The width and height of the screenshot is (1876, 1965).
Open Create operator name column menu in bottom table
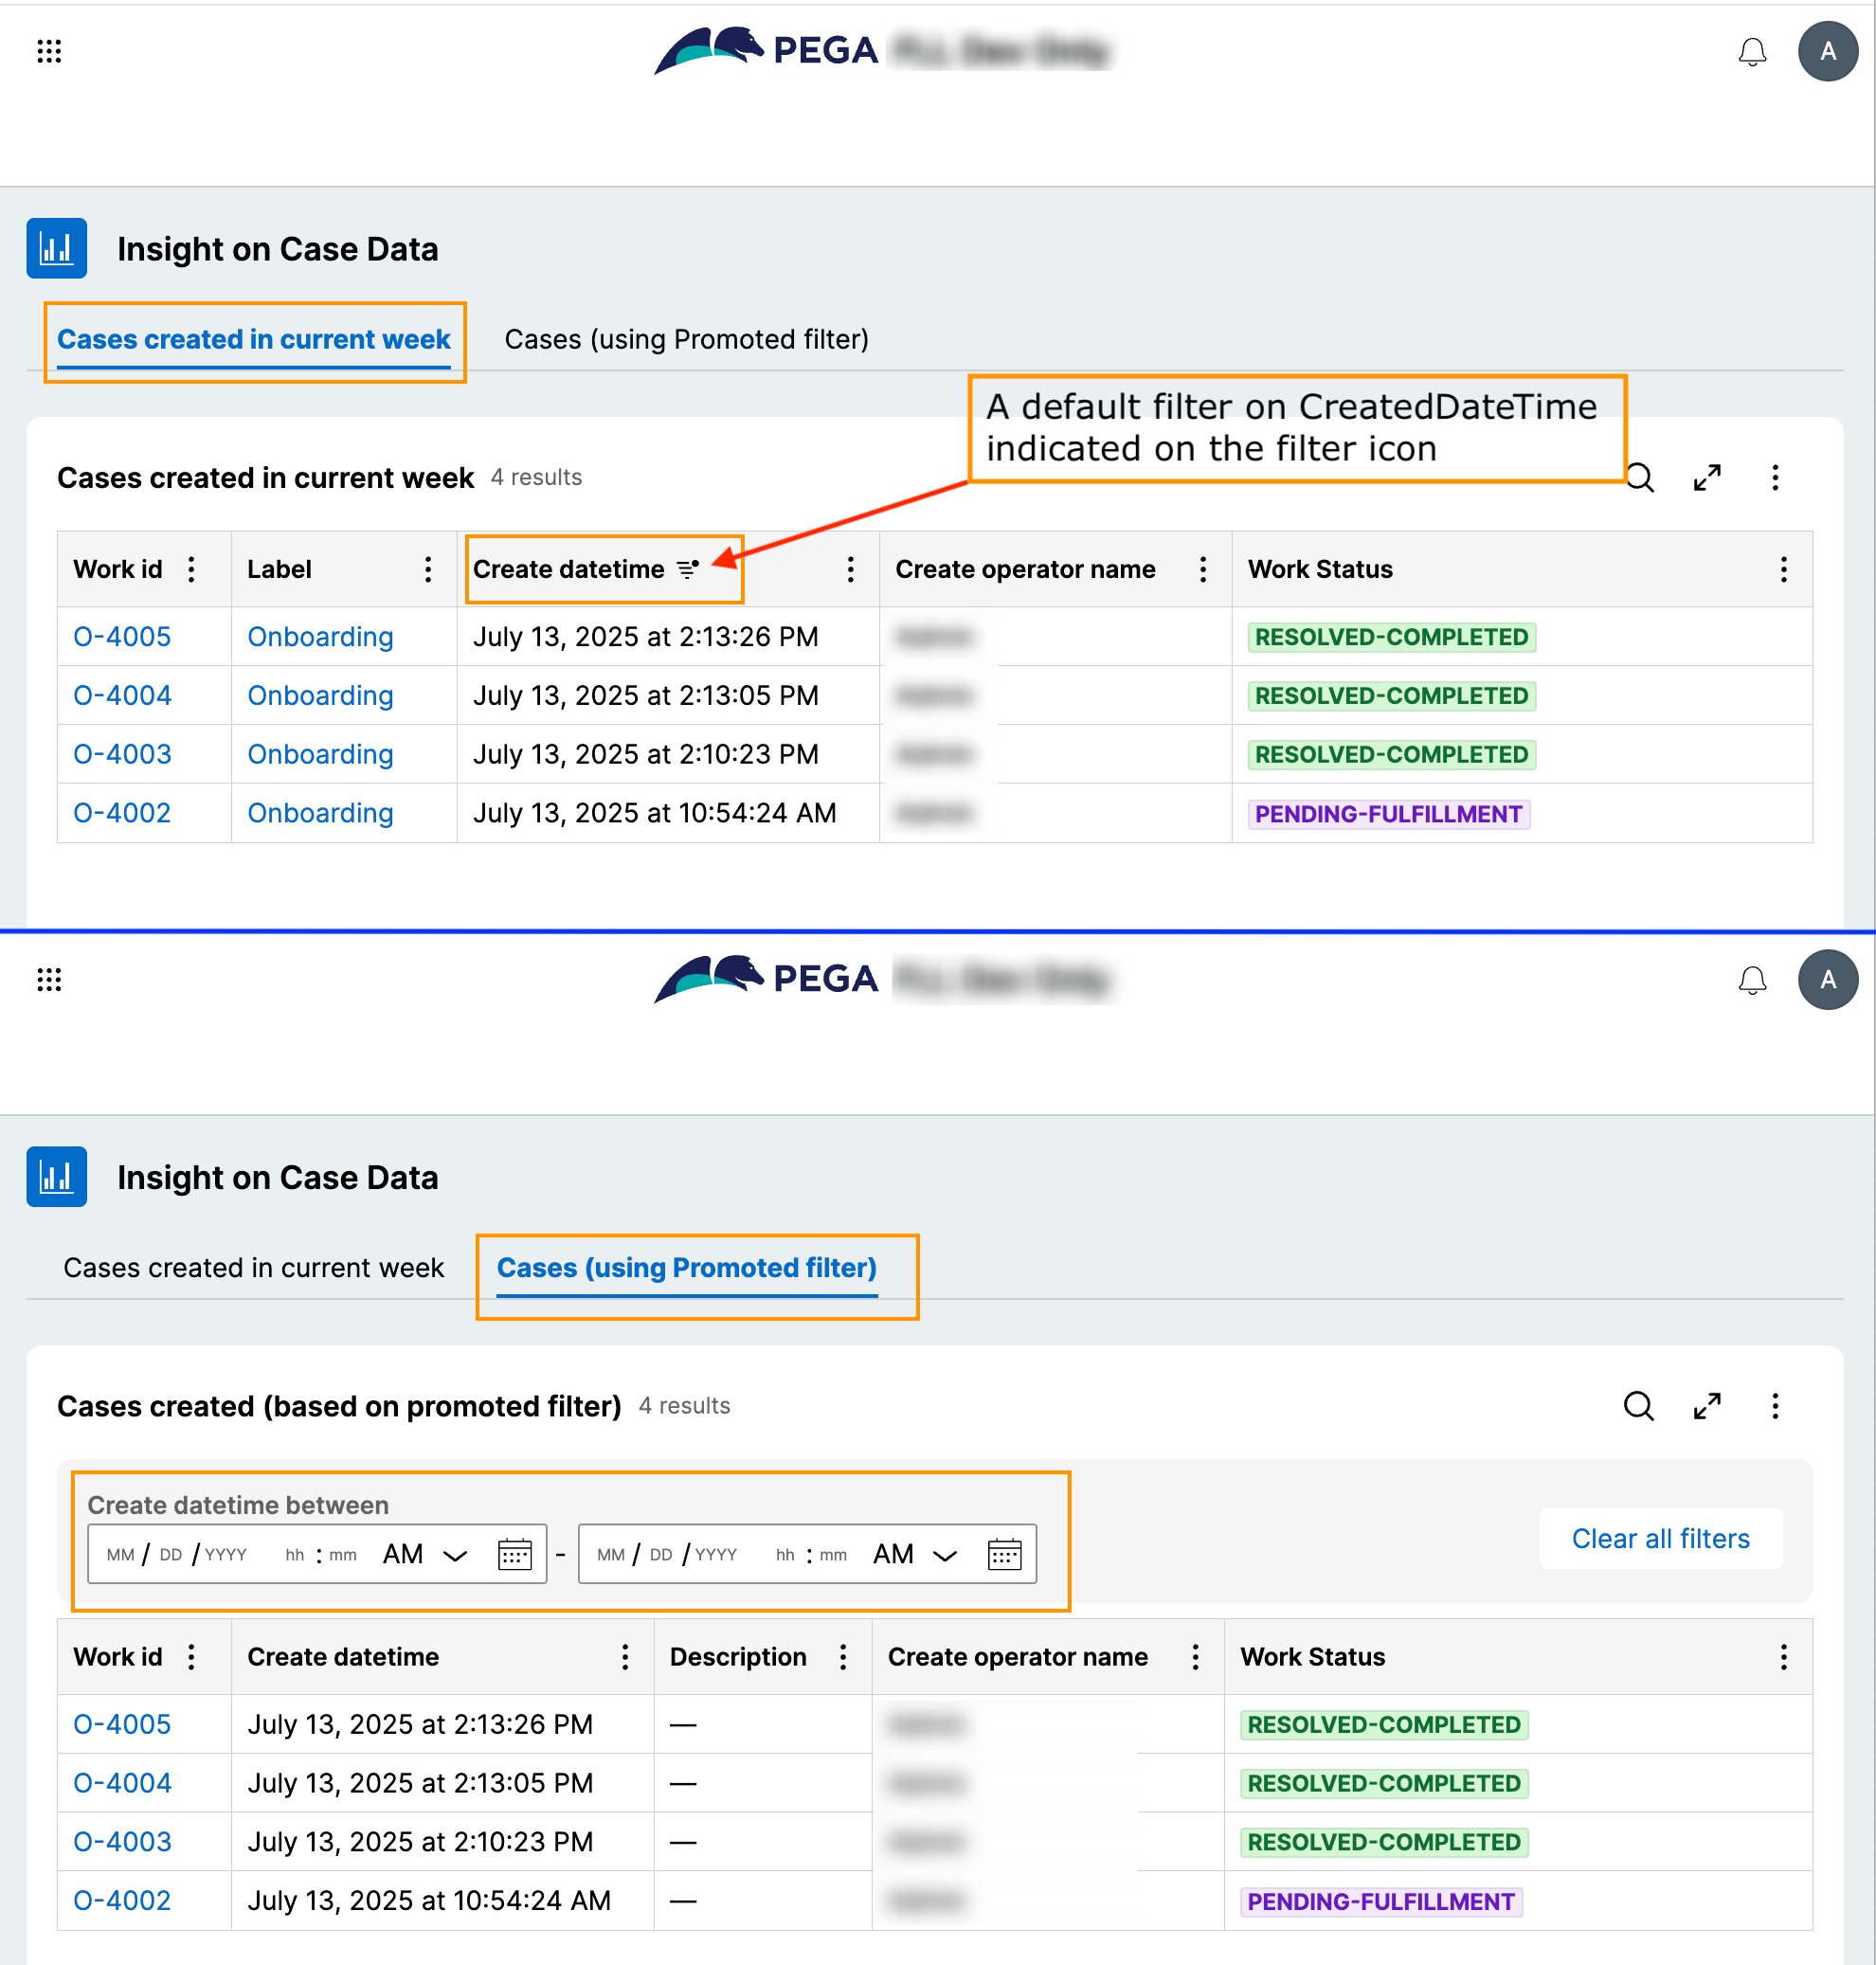1195,1657
